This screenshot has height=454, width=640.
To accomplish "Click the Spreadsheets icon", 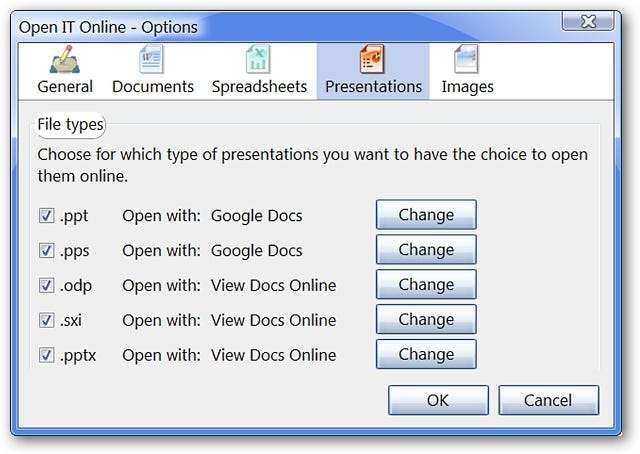I will (x=258, y=61).
